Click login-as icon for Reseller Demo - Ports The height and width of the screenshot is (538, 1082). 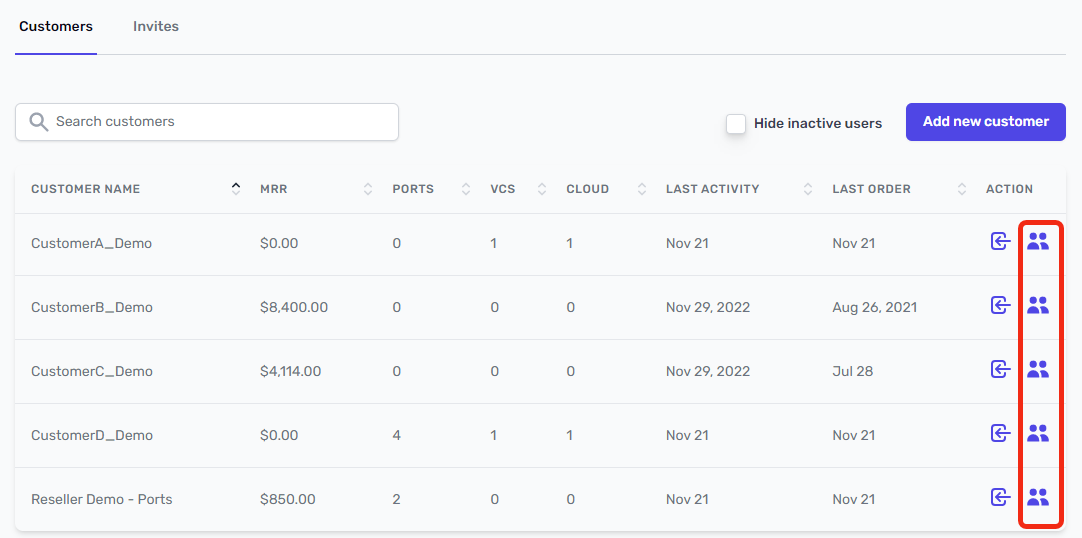(x=1001, y=497)
